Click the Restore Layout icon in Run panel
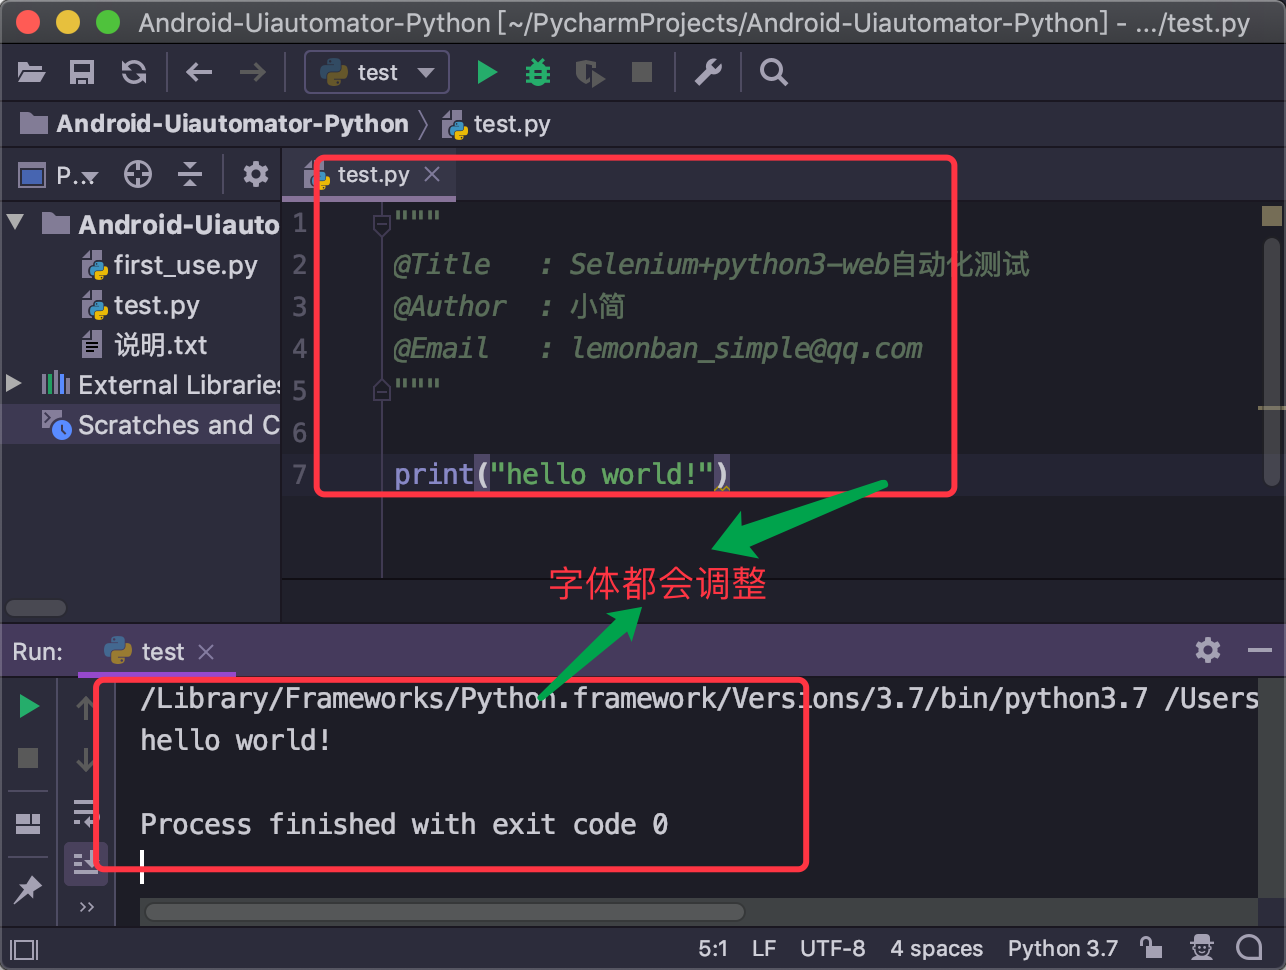 pyautogui.click(x=28, y=824)
